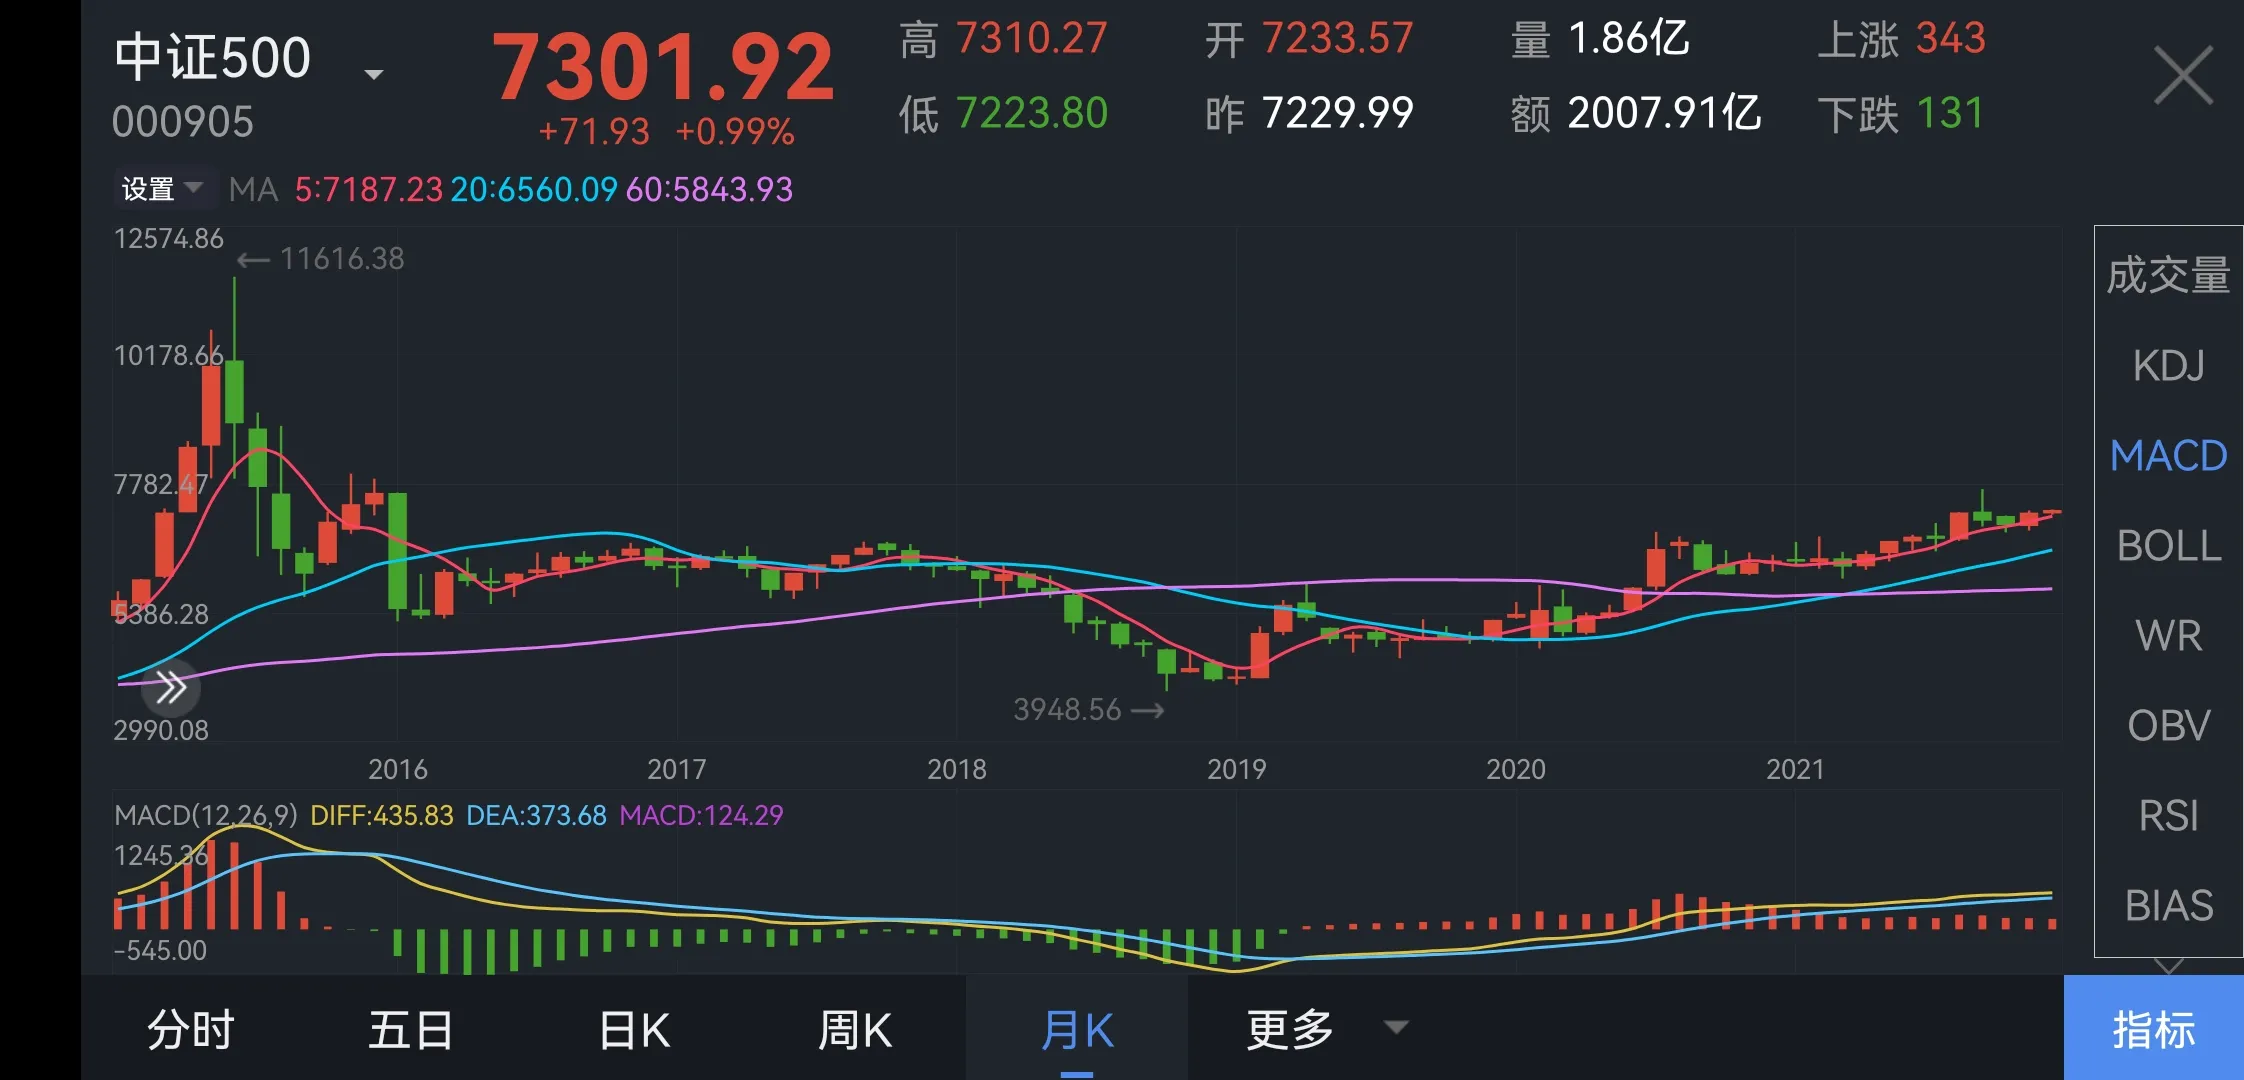Tap the MA 5:7187.23 value

[x=368, y=189]
